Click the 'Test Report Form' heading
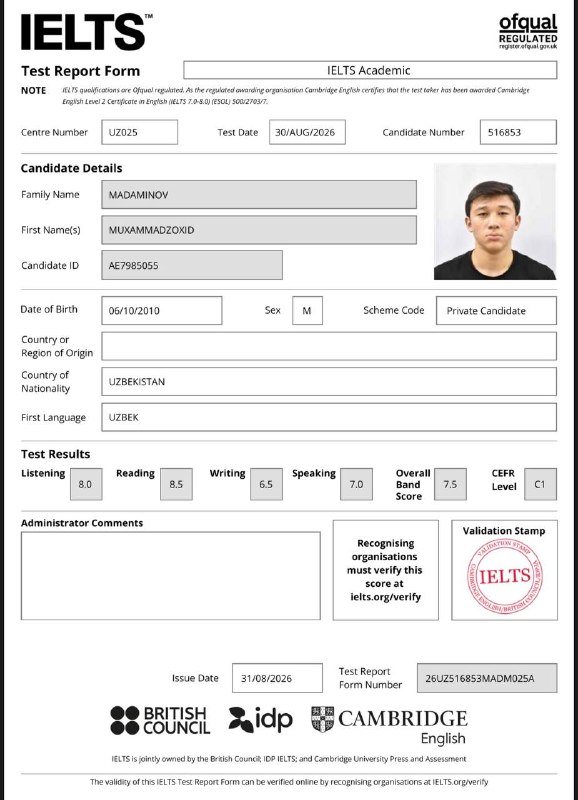This screenshot has width=578, height=800. coord(81,71)
